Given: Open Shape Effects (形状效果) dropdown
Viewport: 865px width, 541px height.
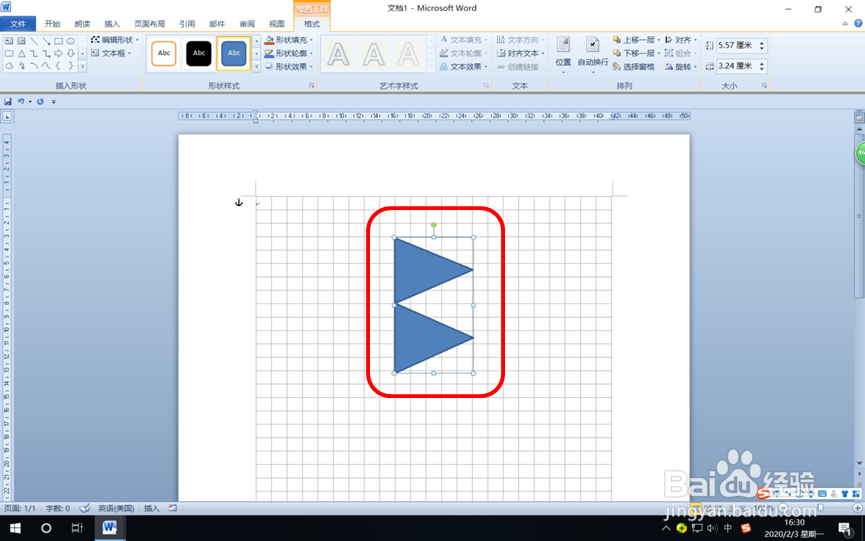Looking at the screenshot, I should (x=289, y=66).
